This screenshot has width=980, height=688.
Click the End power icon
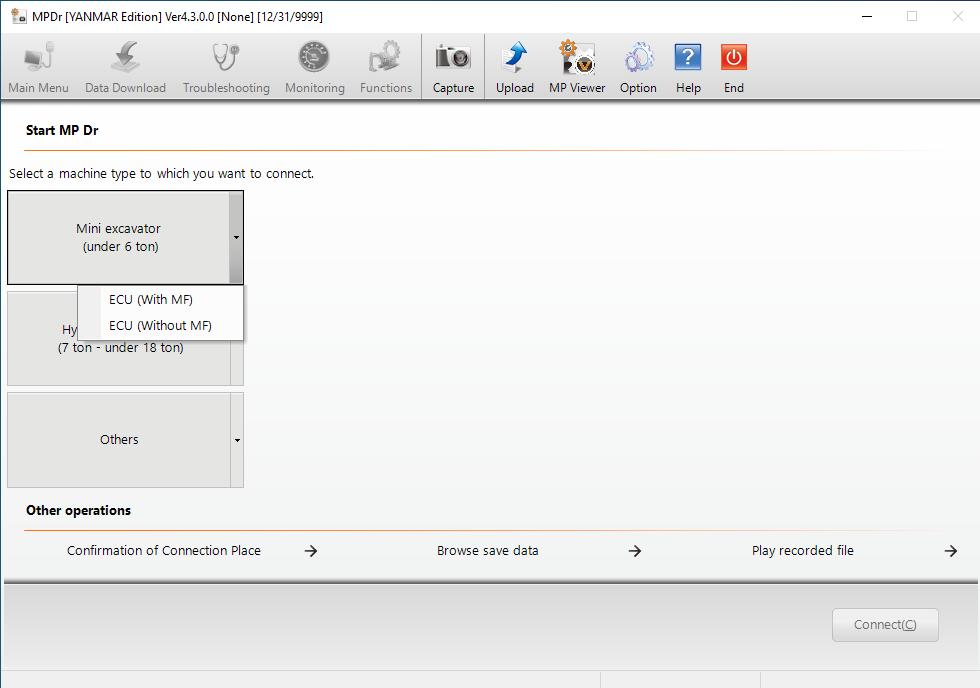tap(733, 62)
